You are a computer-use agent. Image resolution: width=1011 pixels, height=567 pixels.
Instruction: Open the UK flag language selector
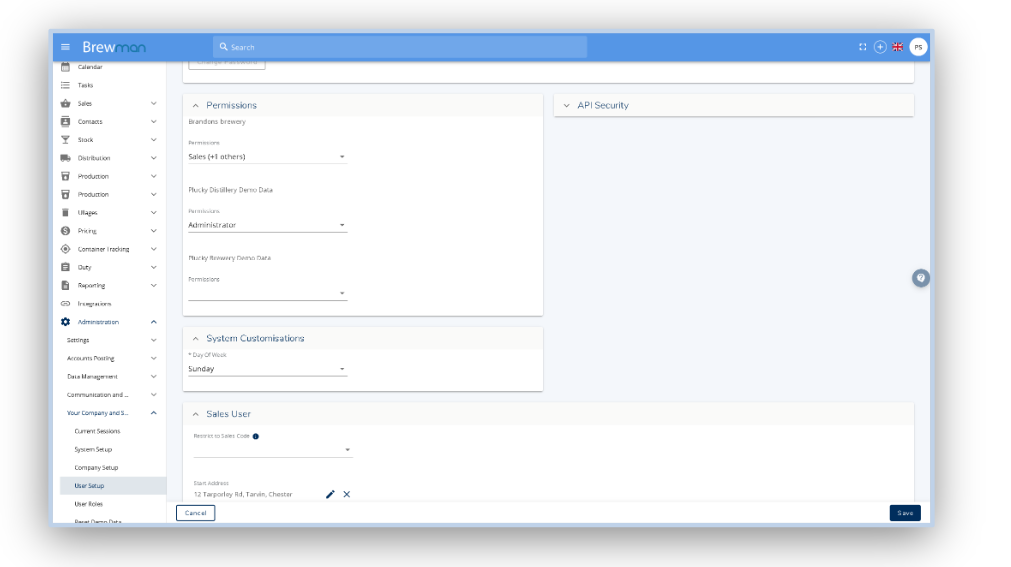pos(897,47)
